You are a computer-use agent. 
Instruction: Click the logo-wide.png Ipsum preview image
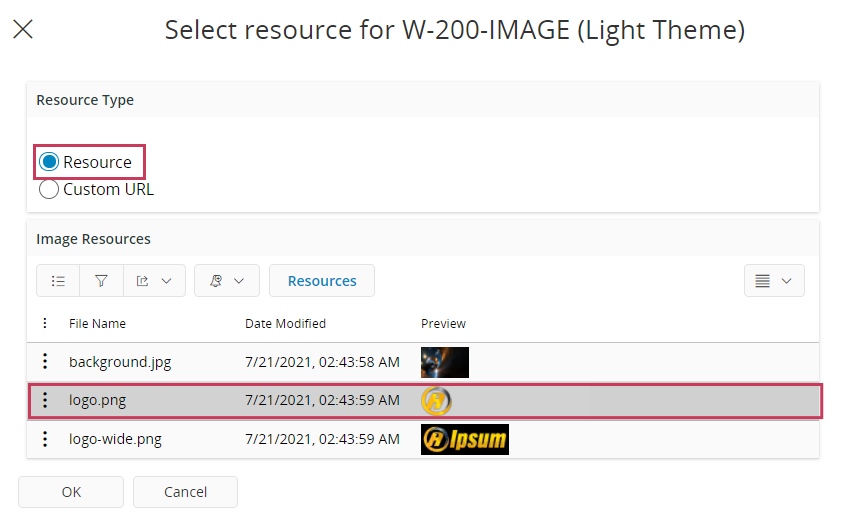464,439
